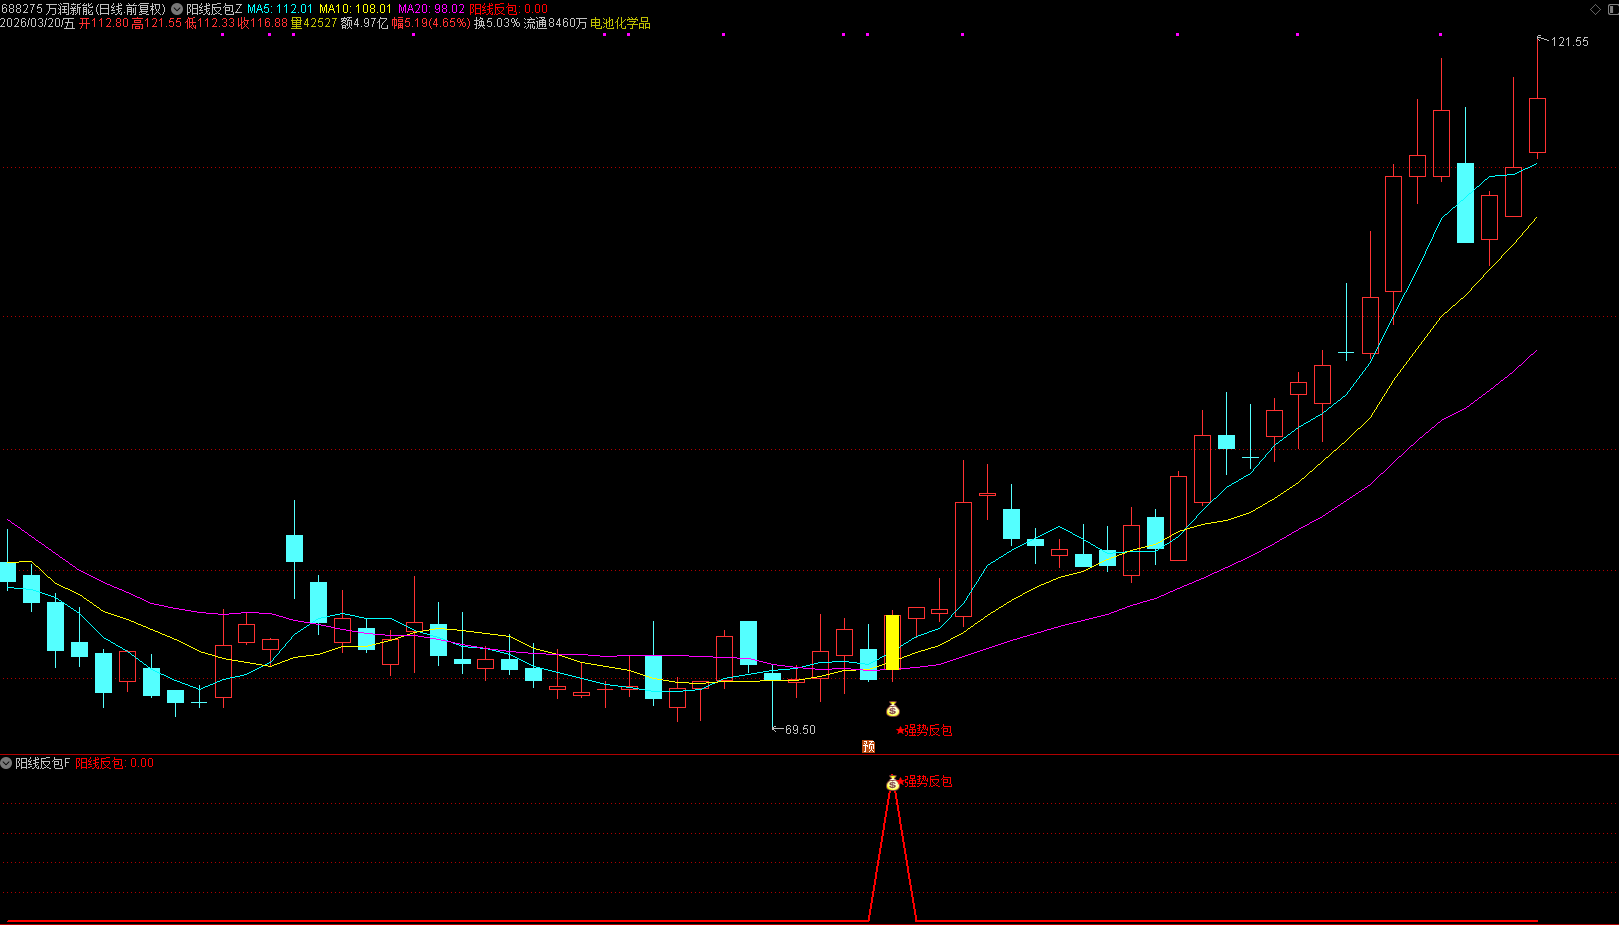Click the 121.55 high price annotation on chart
1619x925 pixels.
(1569, 42)
